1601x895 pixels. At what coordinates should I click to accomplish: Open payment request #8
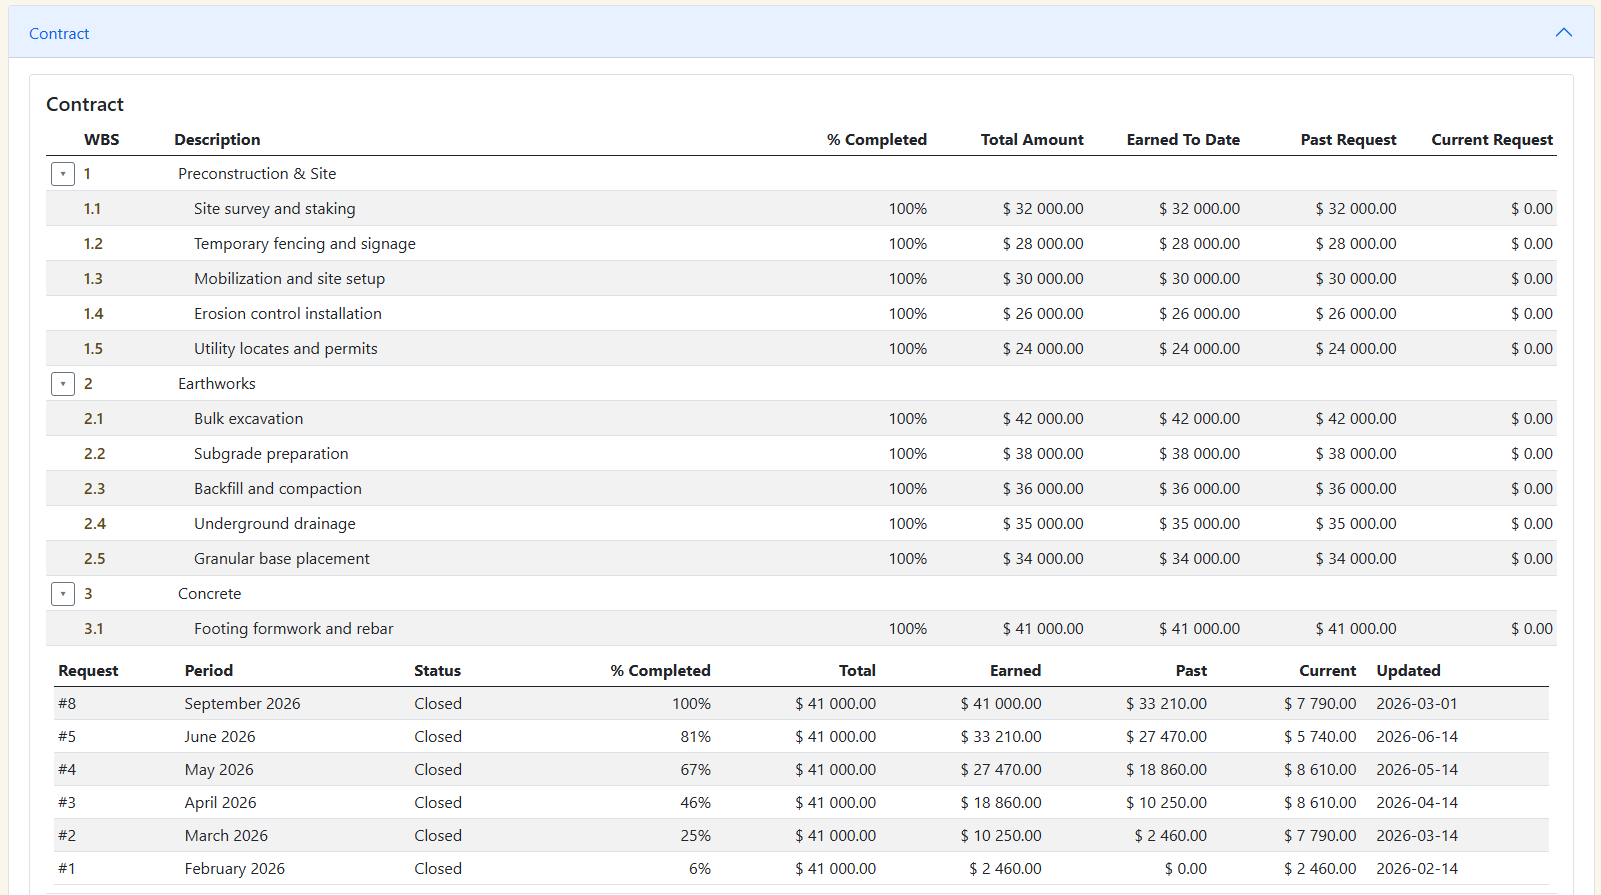pos(67,704)
